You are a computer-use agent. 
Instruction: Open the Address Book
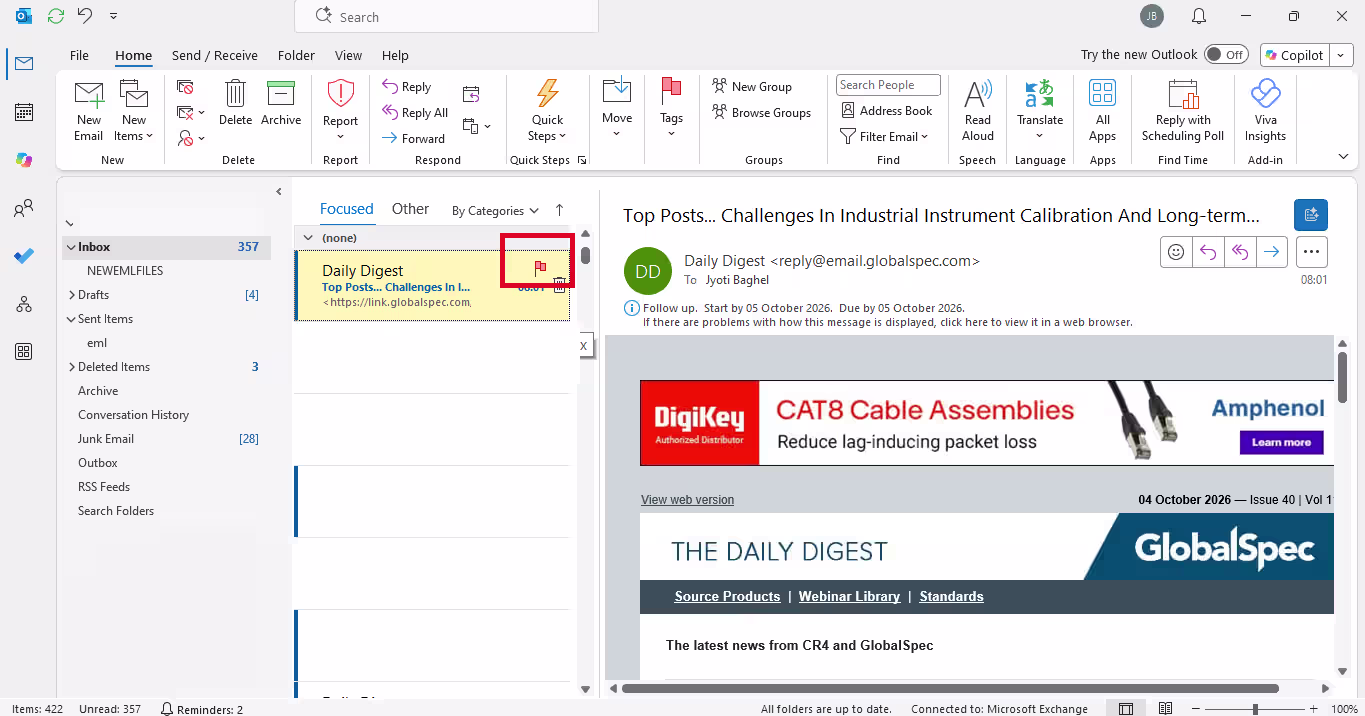[886, 111]
